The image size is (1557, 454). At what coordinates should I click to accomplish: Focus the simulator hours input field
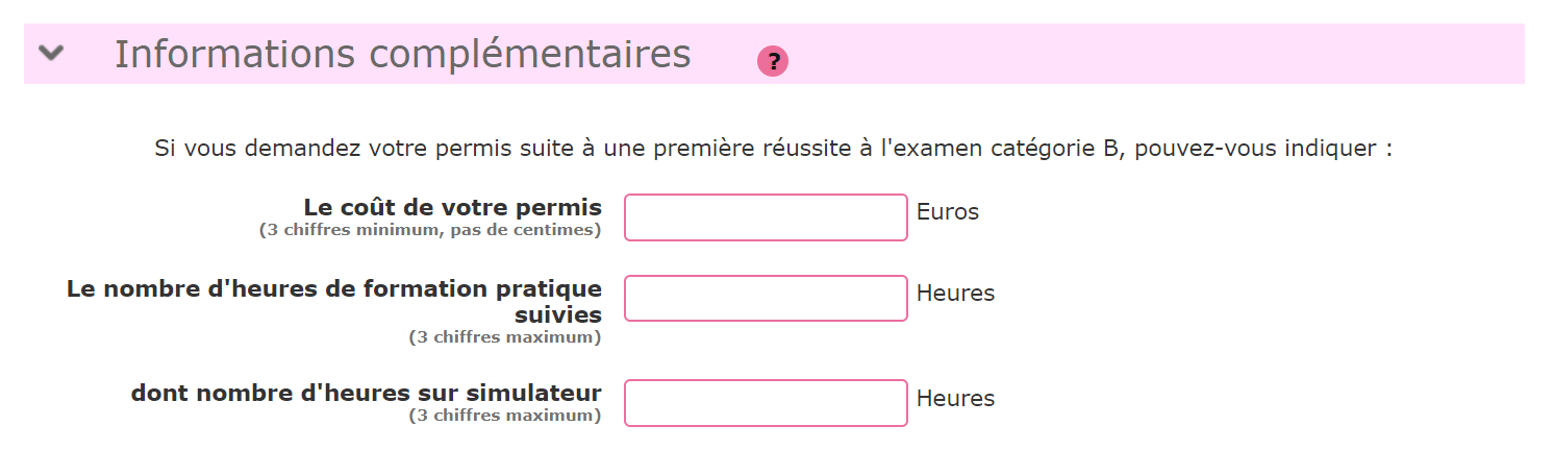point(766,403)
